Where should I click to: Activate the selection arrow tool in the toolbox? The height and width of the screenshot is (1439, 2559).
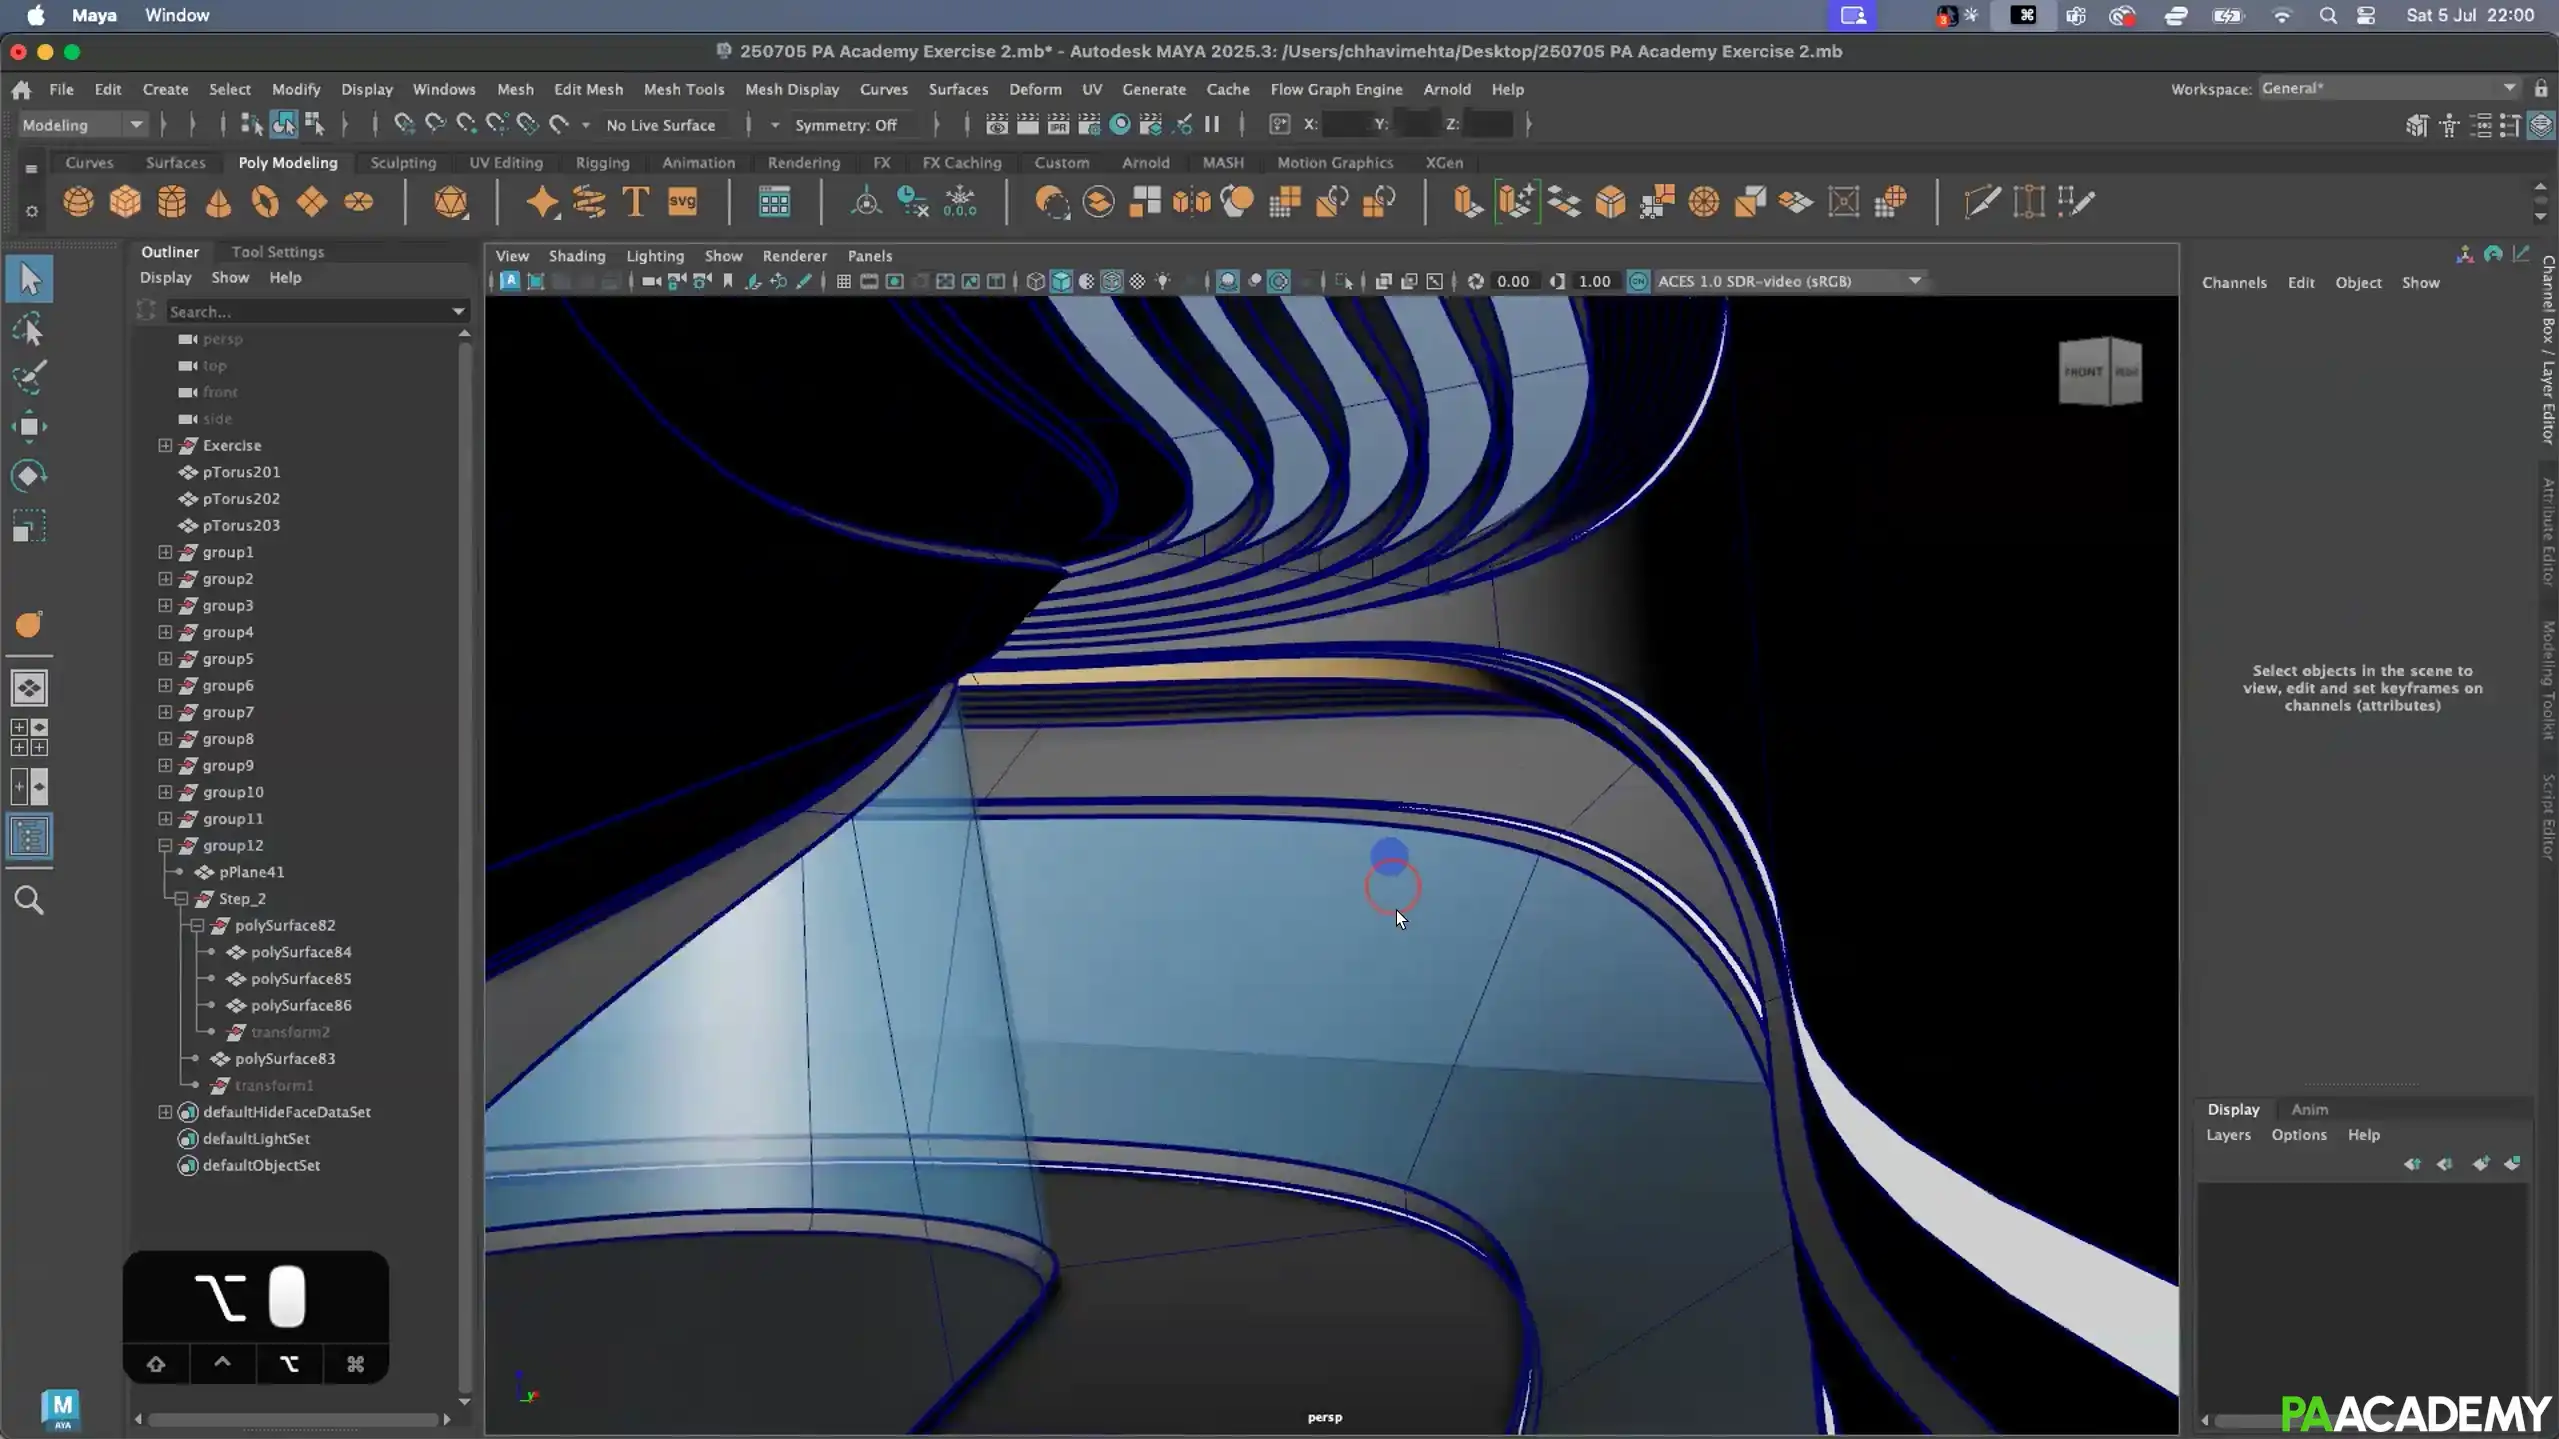29,279
